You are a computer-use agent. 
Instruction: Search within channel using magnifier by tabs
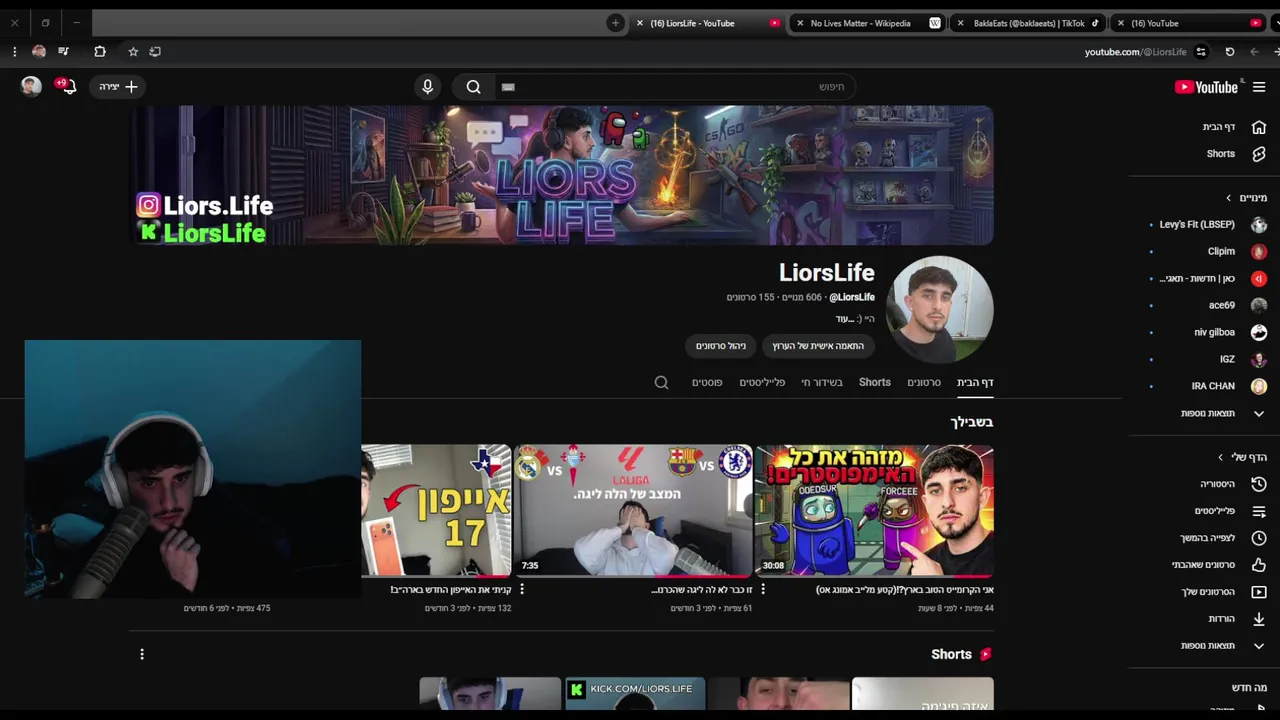pos(661,382)
